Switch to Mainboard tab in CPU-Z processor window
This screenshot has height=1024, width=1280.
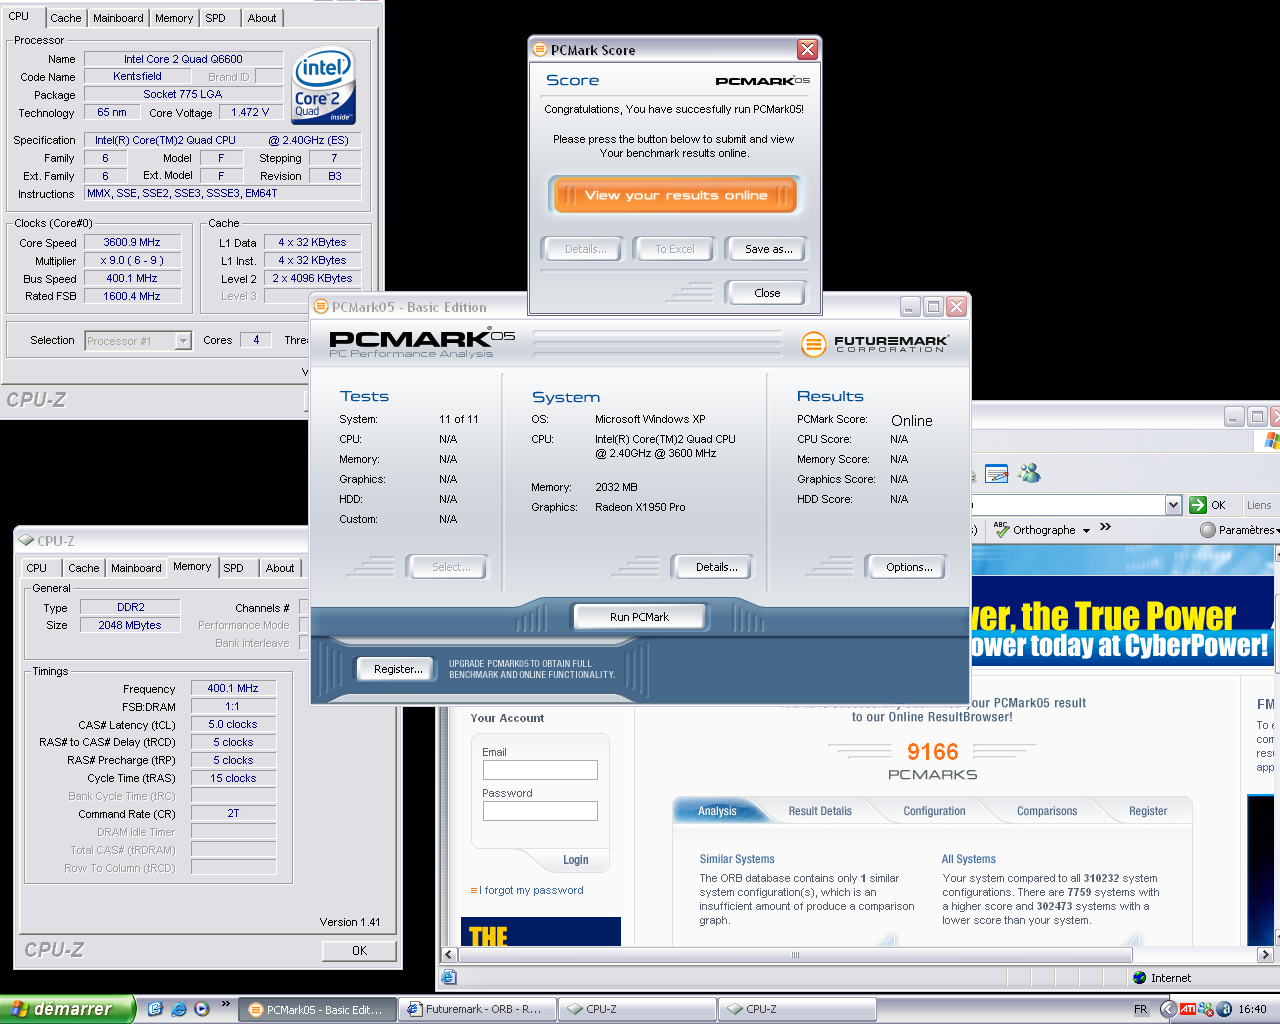[118, 18]
